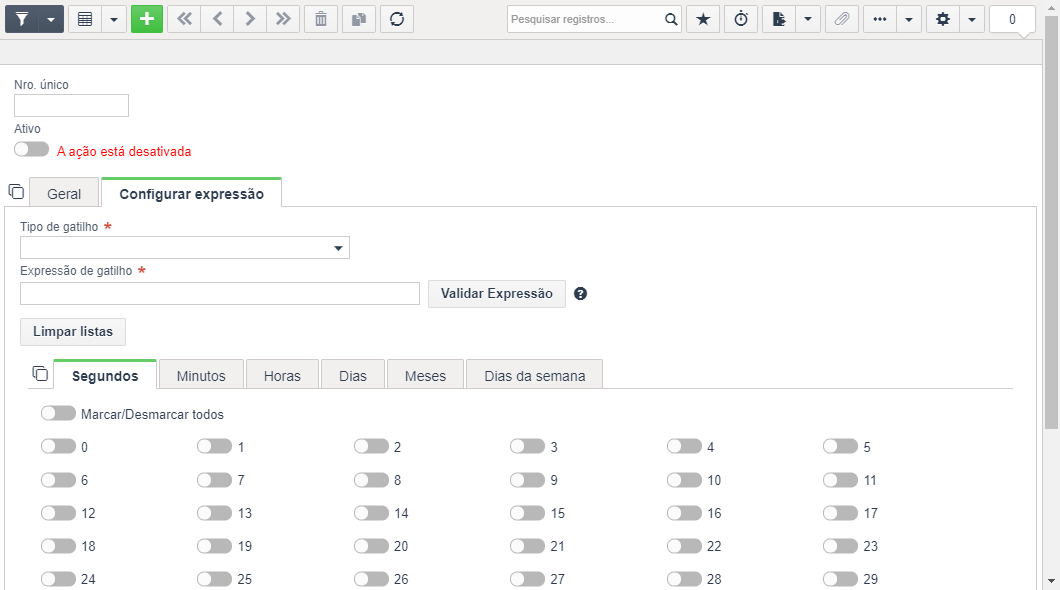The image size is (1060, 590).
Task: Toggle the second 9 switch
Action: pos(527,479)
